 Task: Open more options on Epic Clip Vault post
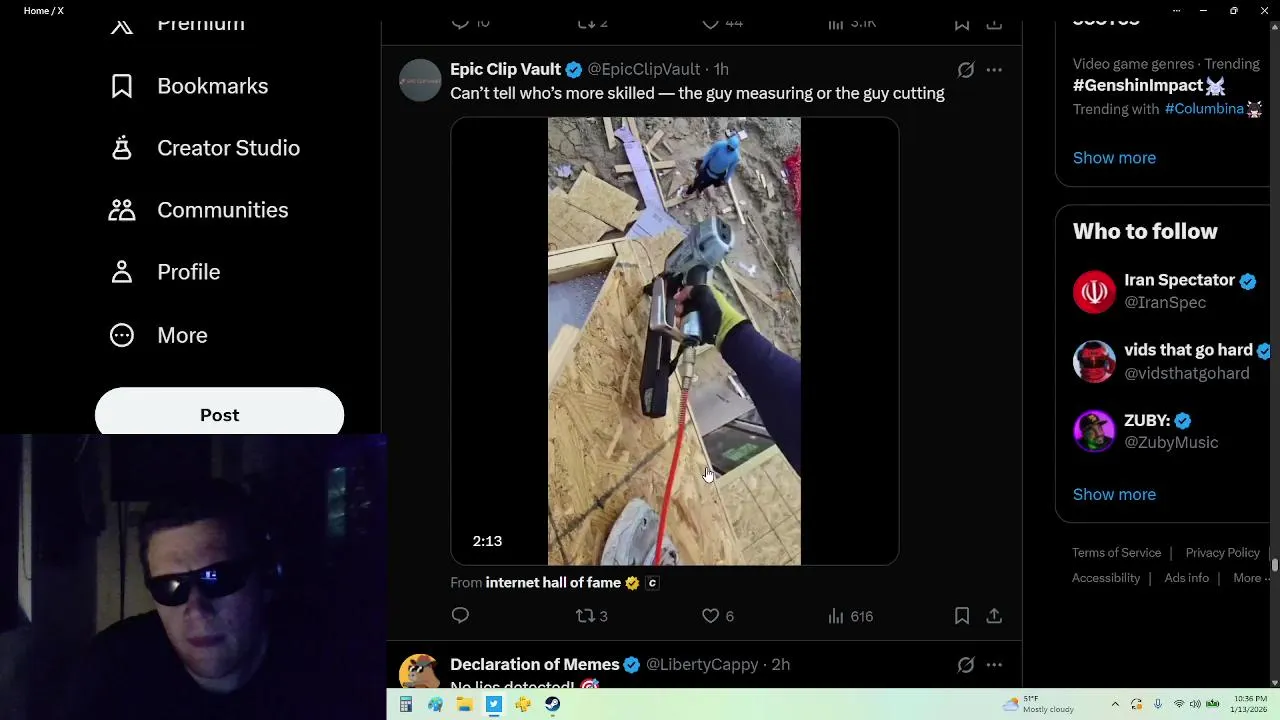click(994, 70)
